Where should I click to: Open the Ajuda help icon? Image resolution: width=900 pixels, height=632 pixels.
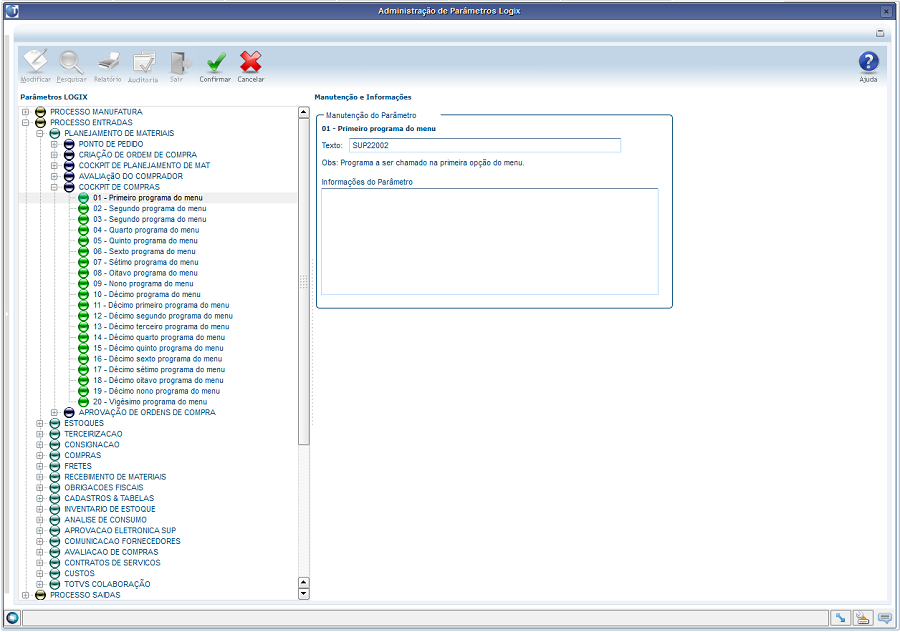(x=868, y=61)
